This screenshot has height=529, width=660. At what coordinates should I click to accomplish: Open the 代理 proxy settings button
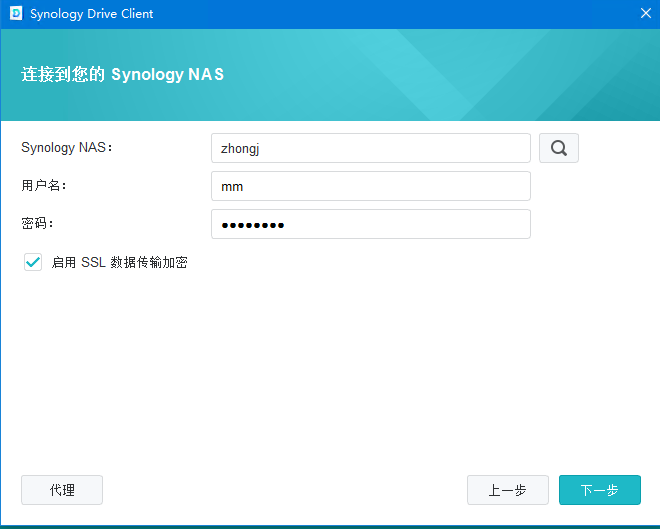(62, 490)
